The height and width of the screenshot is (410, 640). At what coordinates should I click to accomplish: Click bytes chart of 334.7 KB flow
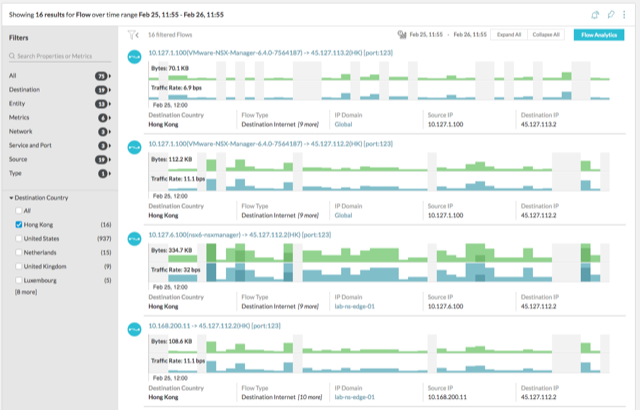(379, 253)
